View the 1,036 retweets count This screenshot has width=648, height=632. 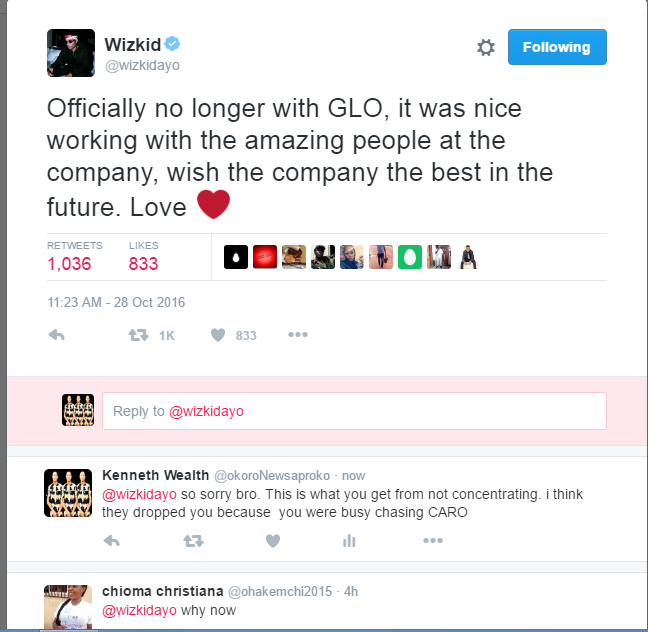click(69, 264)
